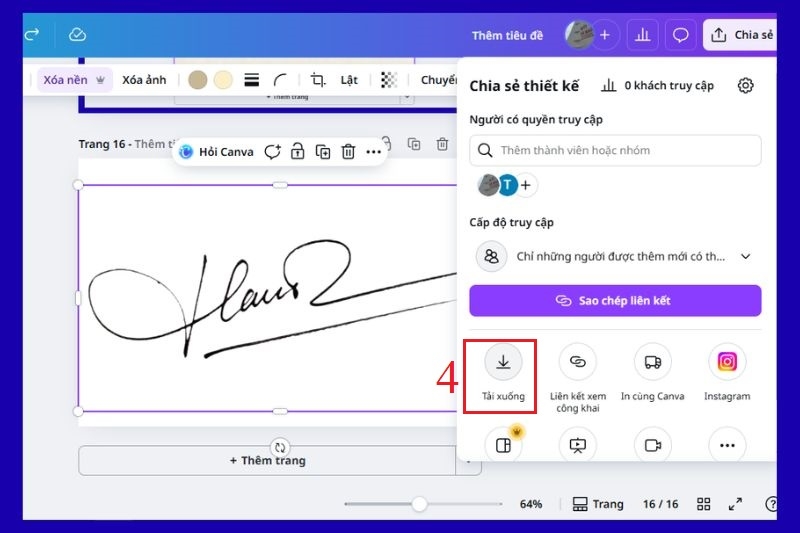
Task: Click the Tải xuống download icon
Action: [503, 362]
